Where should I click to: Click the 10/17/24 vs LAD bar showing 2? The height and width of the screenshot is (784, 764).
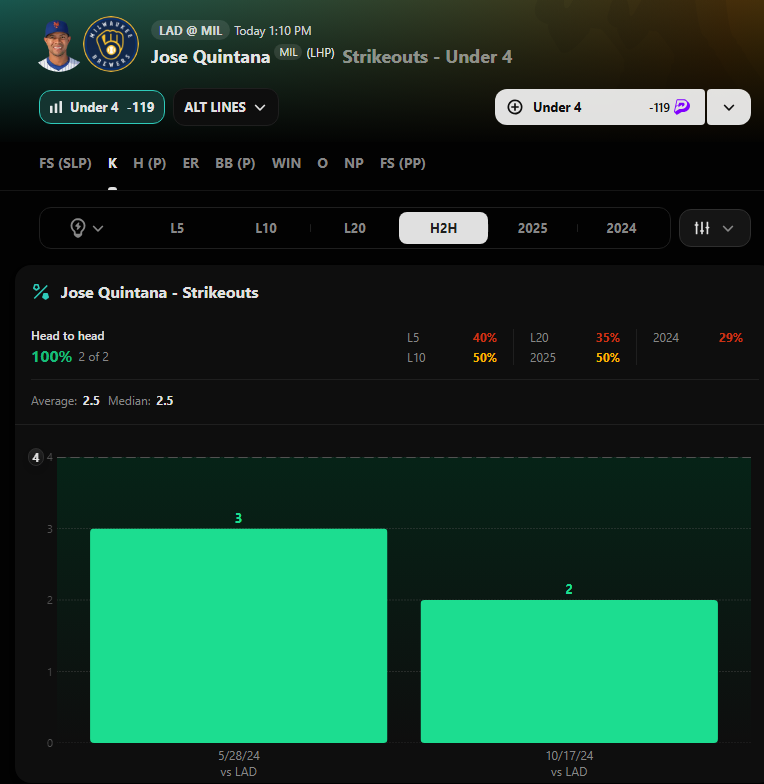pos(569,671)
